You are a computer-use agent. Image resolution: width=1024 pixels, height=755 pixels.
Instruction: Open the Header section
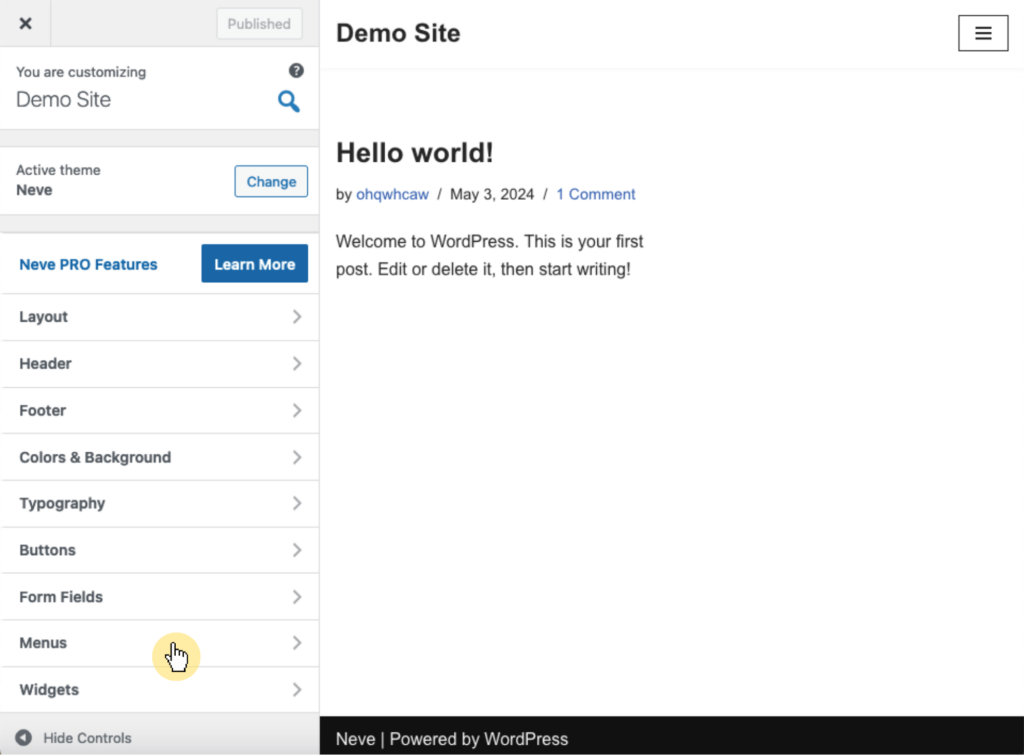160,364
